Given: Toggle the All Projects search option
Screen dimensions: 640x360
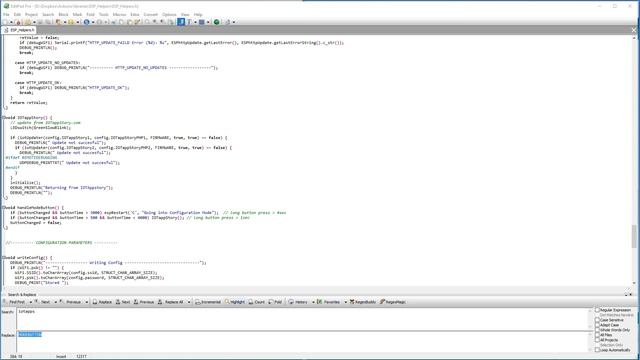Looking at the screenshot, I should [598, 340].
